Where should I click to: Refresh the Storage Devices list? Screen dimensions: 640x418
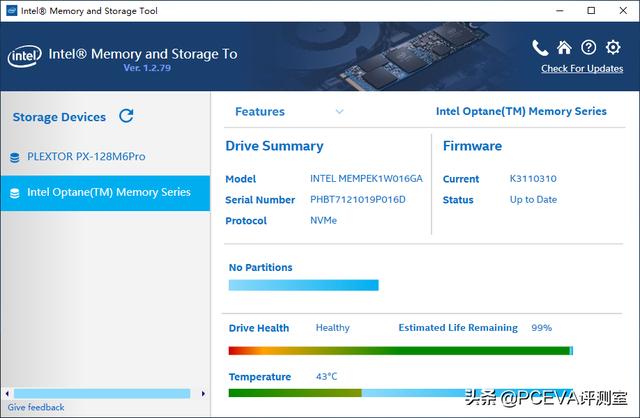pyautogui.click(x=126, y=116)
